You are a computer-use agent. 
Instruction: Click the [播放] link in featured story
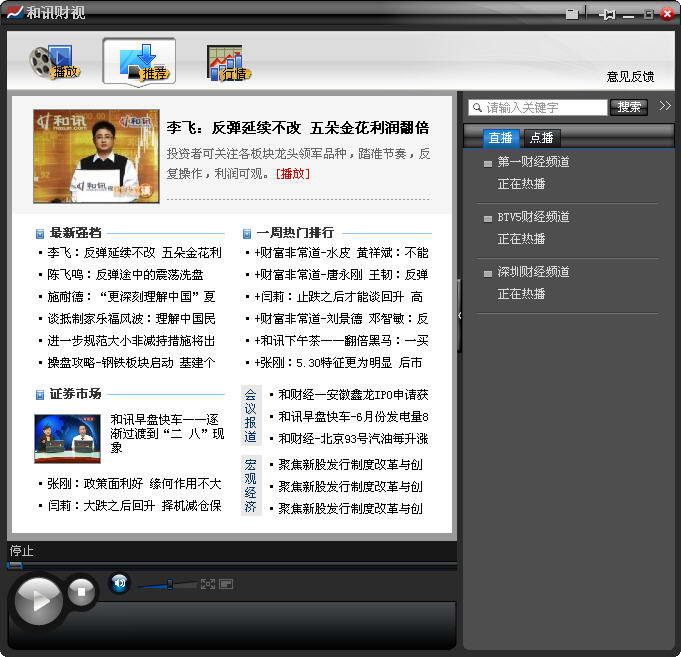[293, 174]
